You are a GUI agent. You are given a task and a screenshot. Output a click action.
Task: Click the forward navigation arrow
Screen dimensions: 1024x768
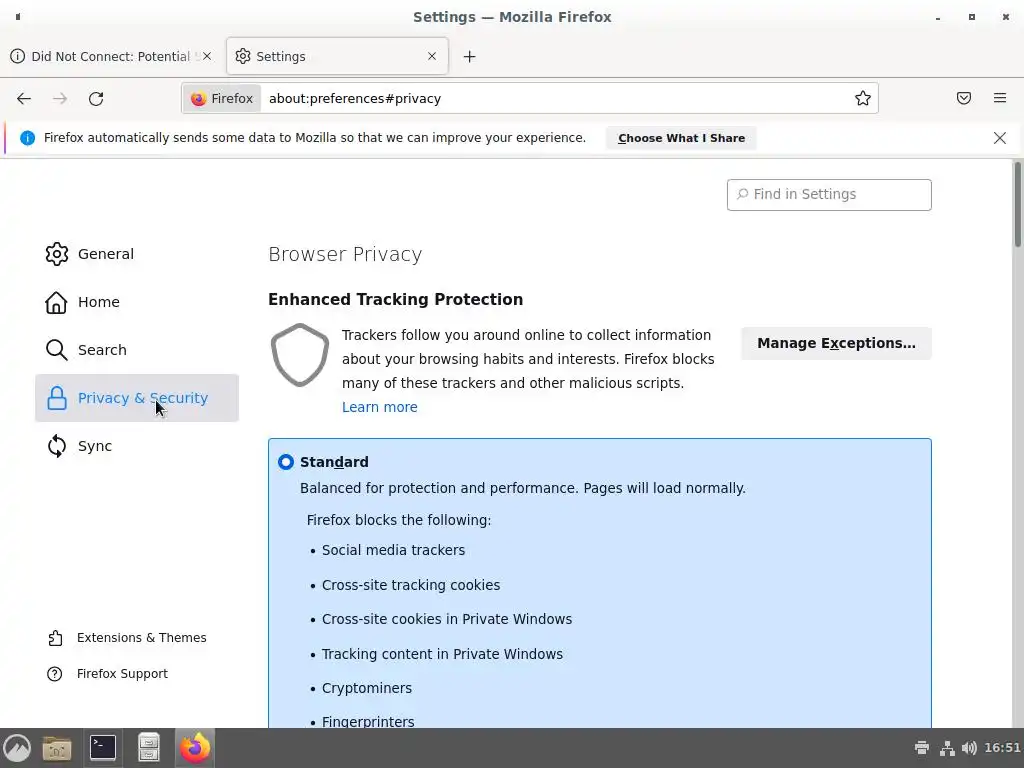(60, 99)
